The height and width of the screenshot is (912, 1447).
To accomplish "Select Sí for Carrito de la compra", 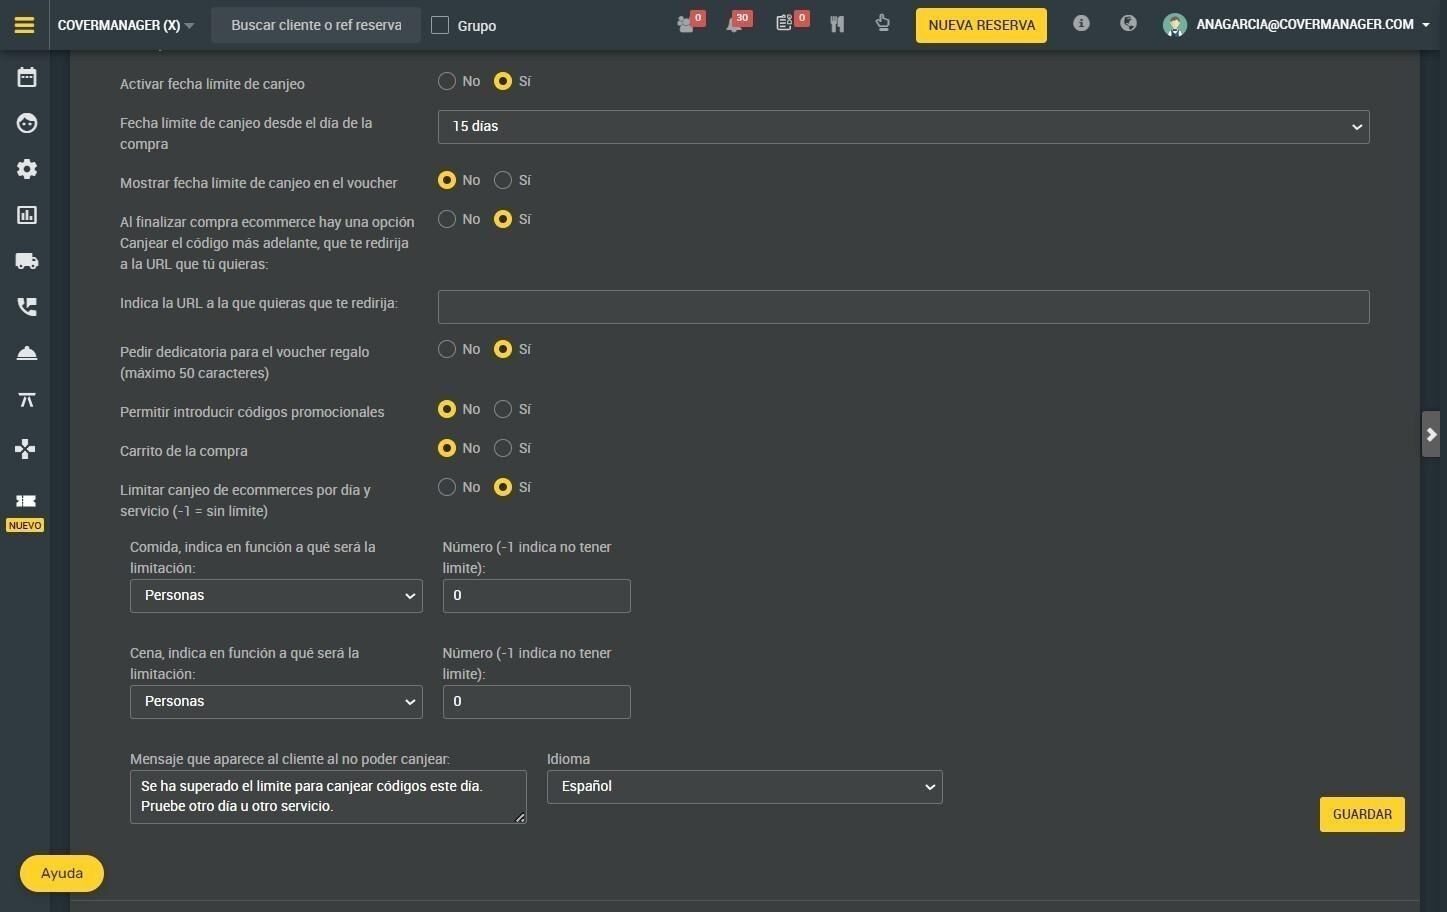I will [503, 448].
